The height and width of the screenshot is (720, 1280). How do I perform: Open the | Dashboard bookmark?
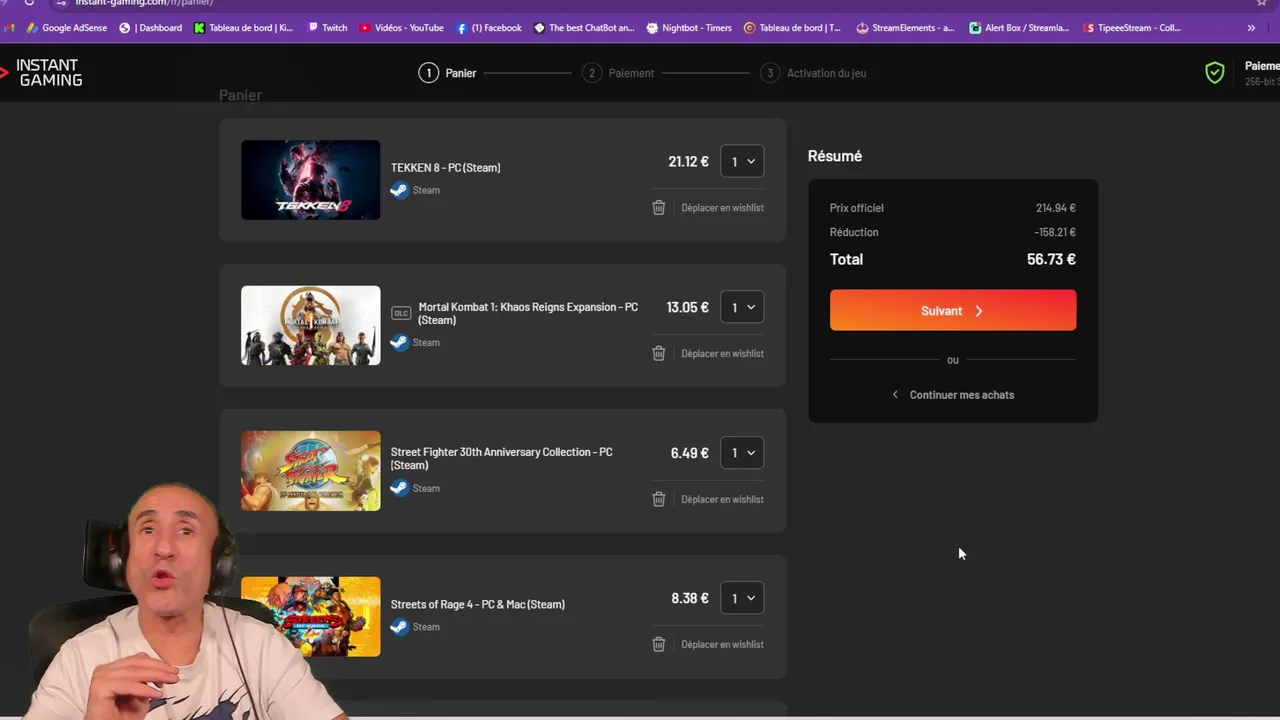[x=151, y=28]
